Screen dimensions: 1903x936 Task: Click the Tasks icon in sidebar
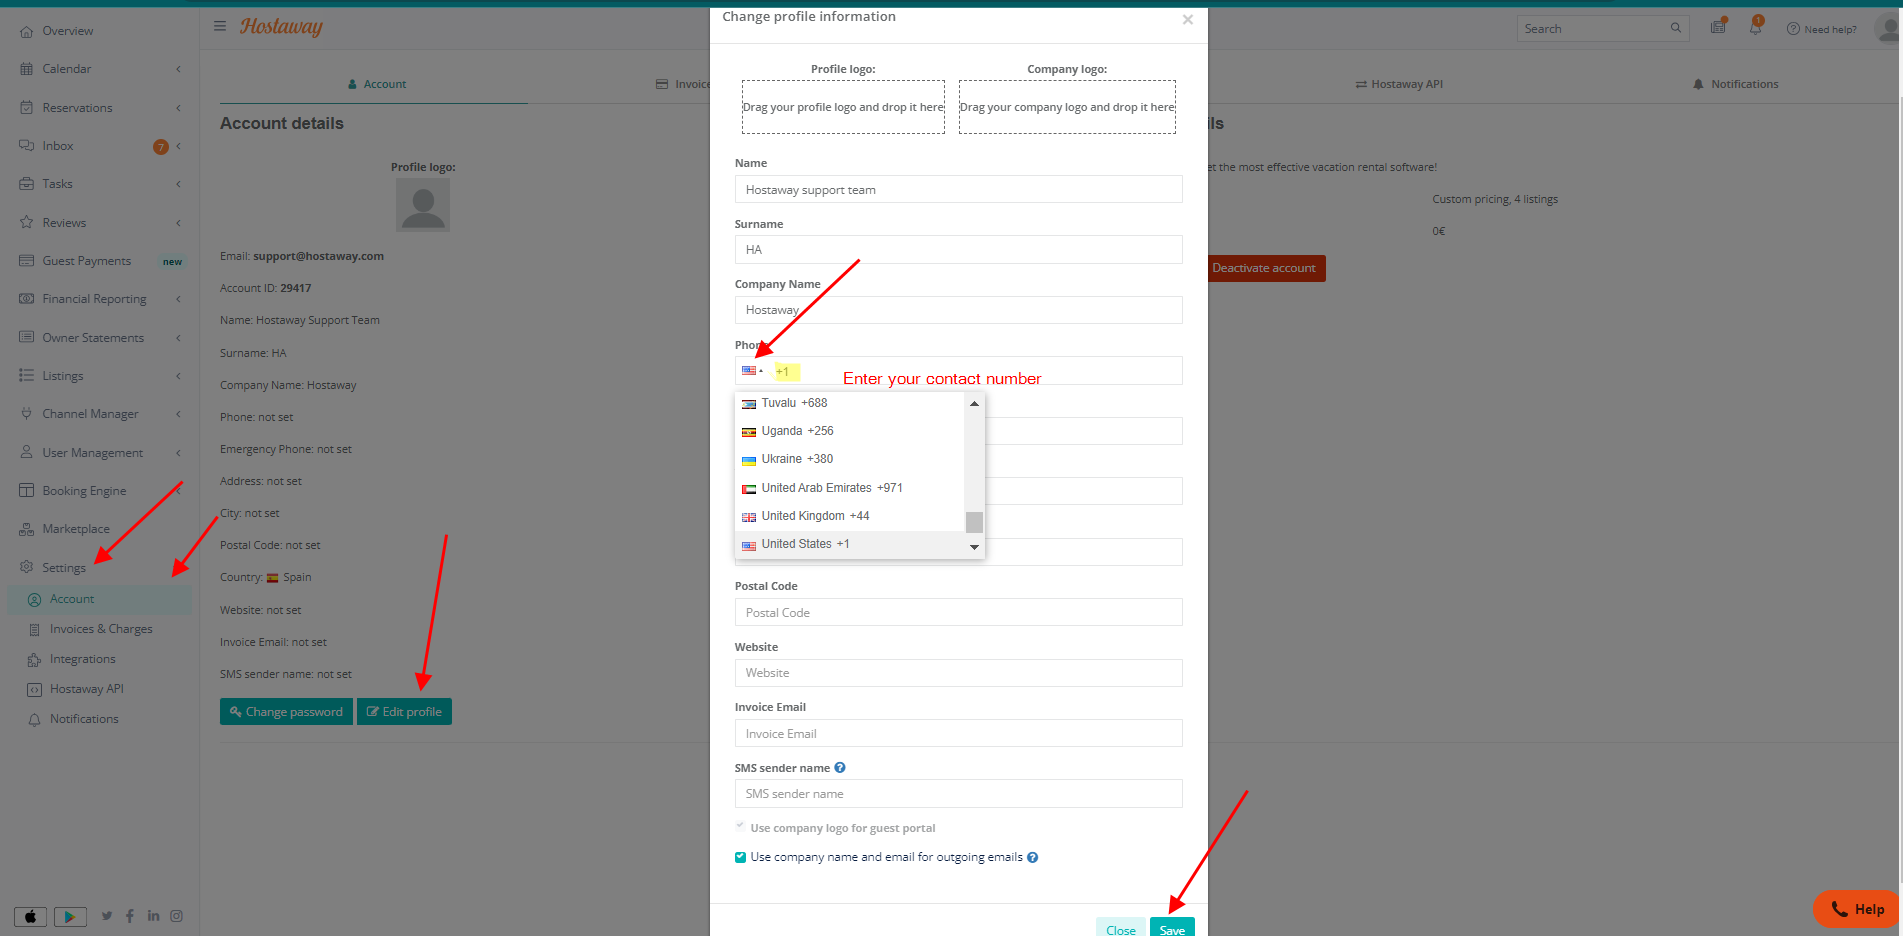[x=26, y=184]
